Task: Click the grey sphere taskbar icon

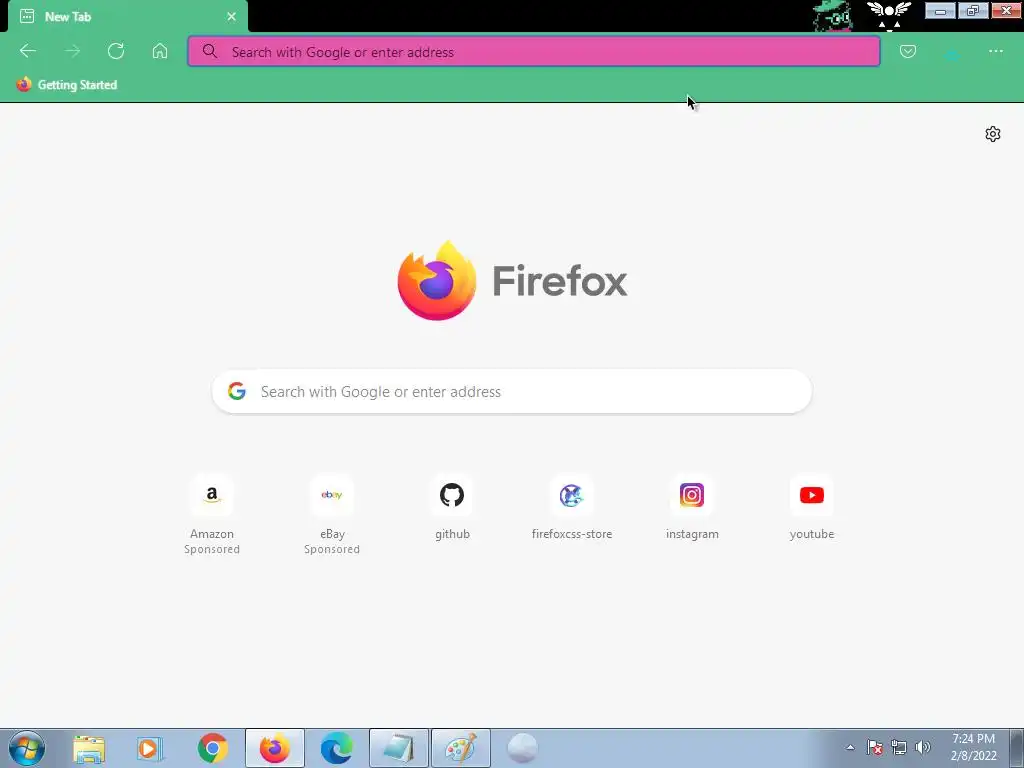Action: coord(522,748)
